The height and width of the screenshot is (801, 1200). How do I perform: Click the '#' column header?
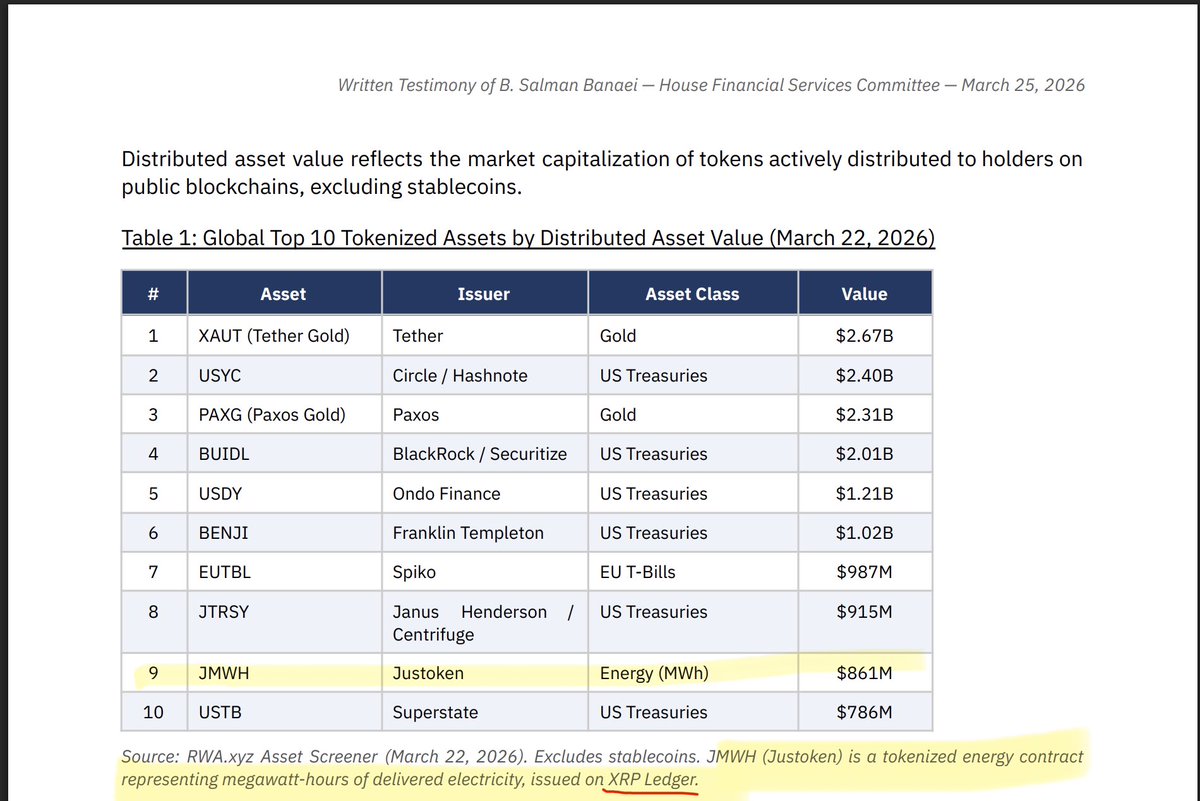click(153, 294)
